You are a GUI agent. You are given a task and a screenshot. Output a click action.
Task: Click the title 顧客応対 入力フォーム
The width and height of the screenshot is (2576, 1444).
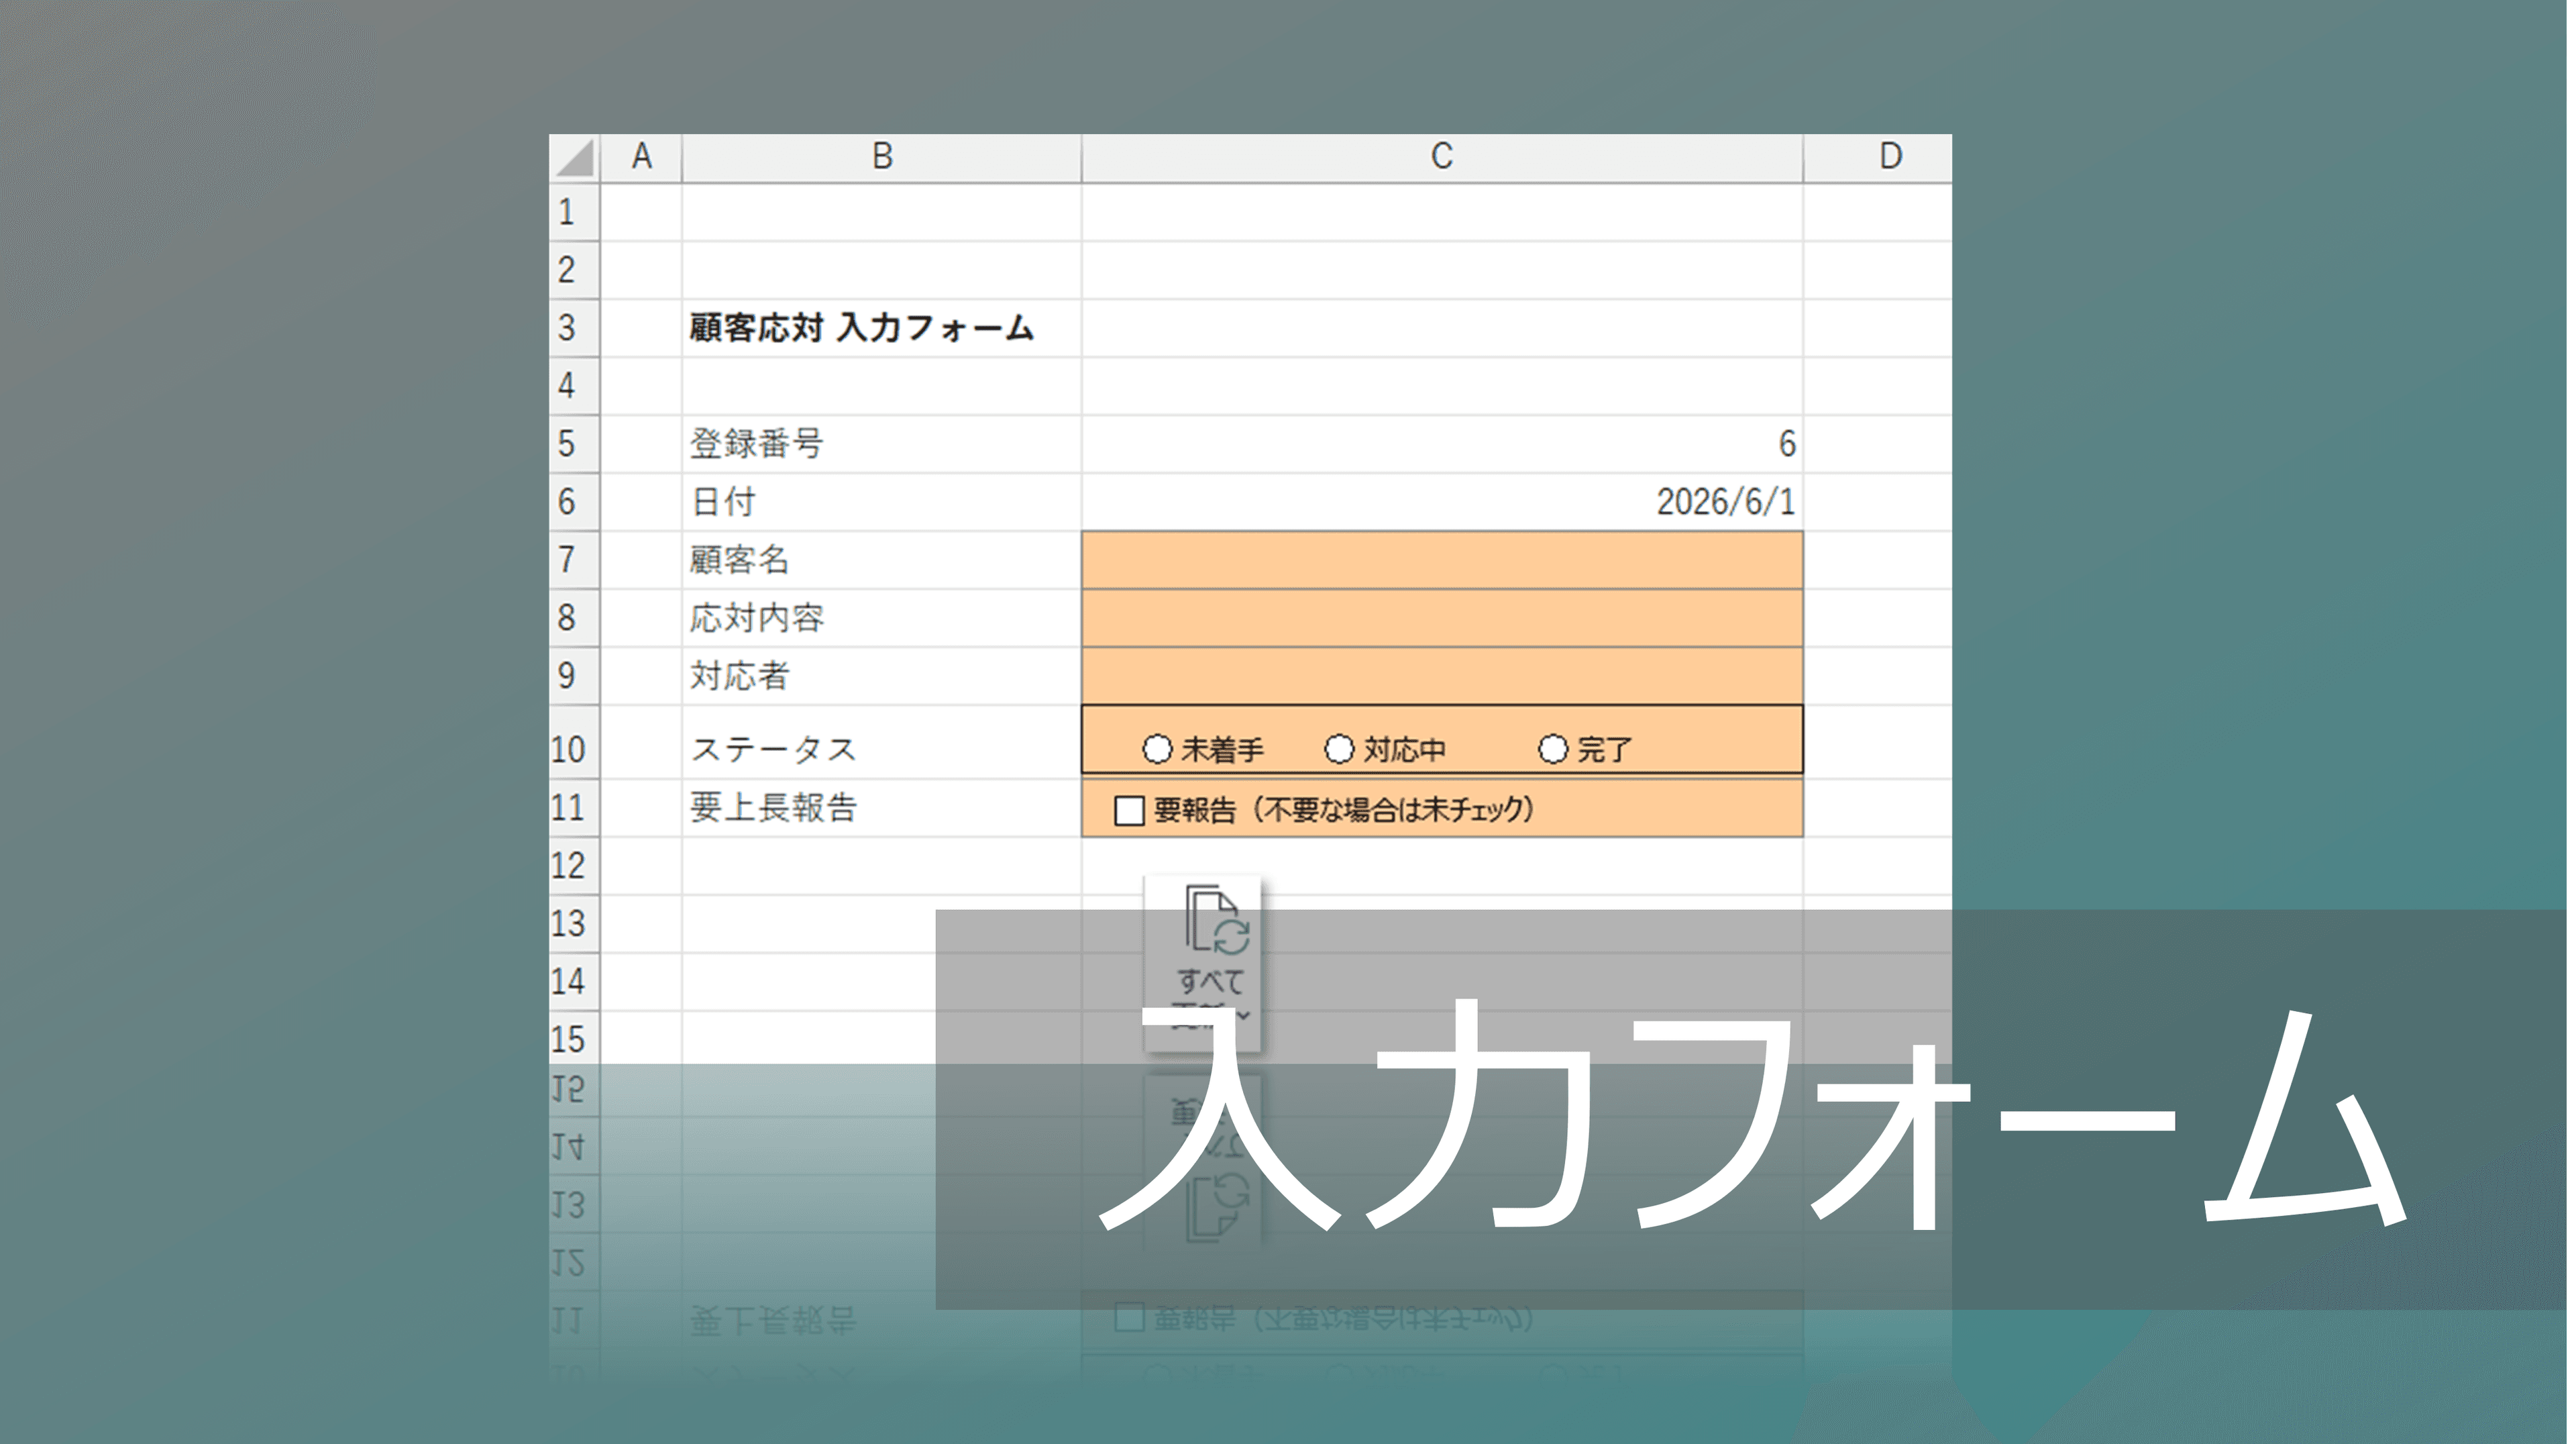pyautogui.click(x=861, y=328)
